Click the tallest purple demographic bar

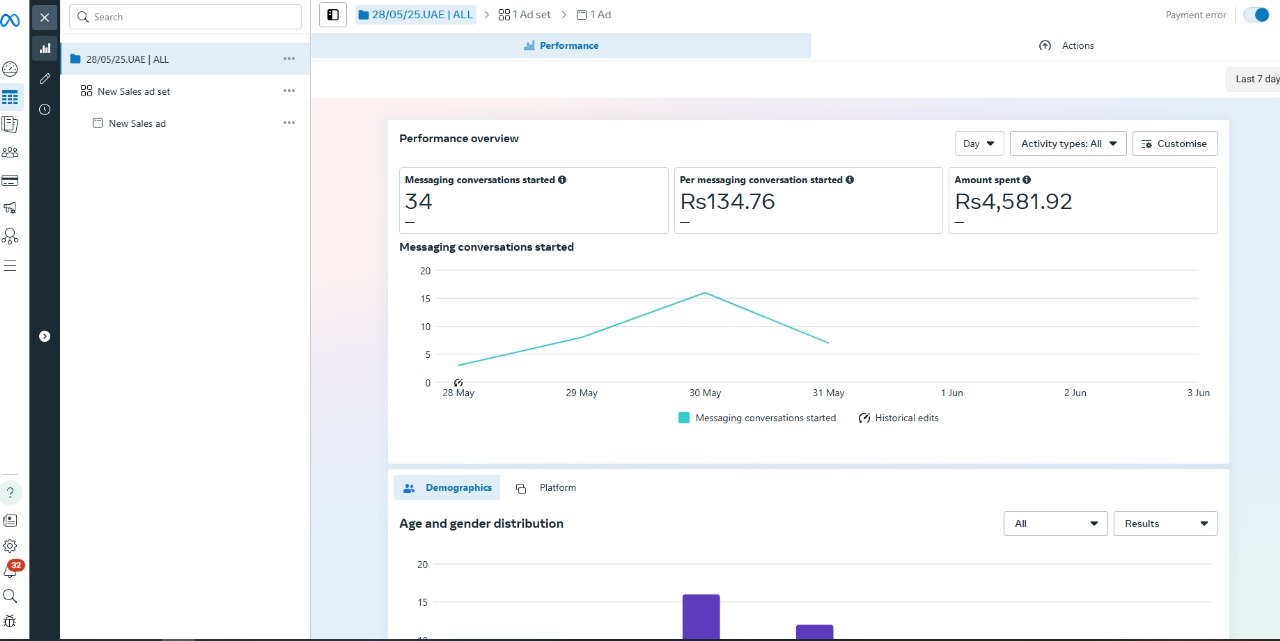point(701,617)
